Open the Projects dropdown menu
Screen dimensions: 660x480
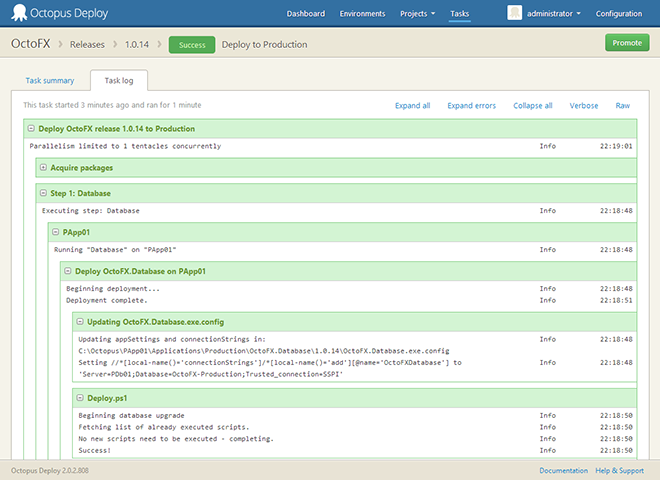[418, 14]
